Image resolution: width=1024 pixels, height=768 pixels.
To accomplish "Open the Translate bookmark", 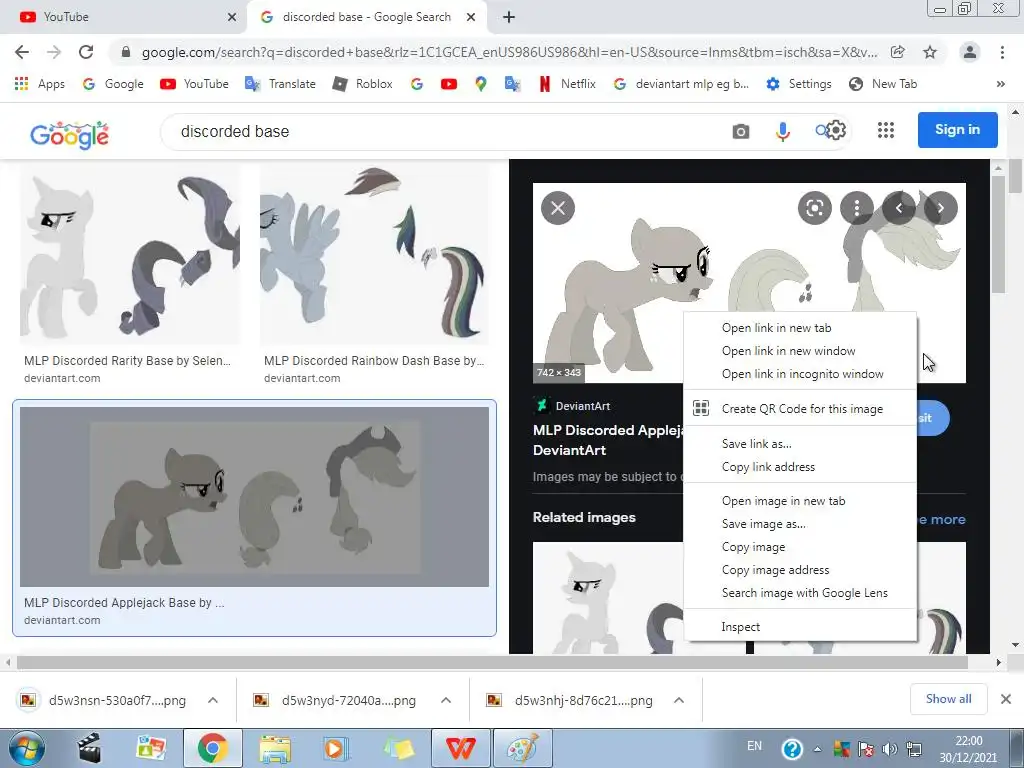I will pyautogui.click(x=280, y=84).
